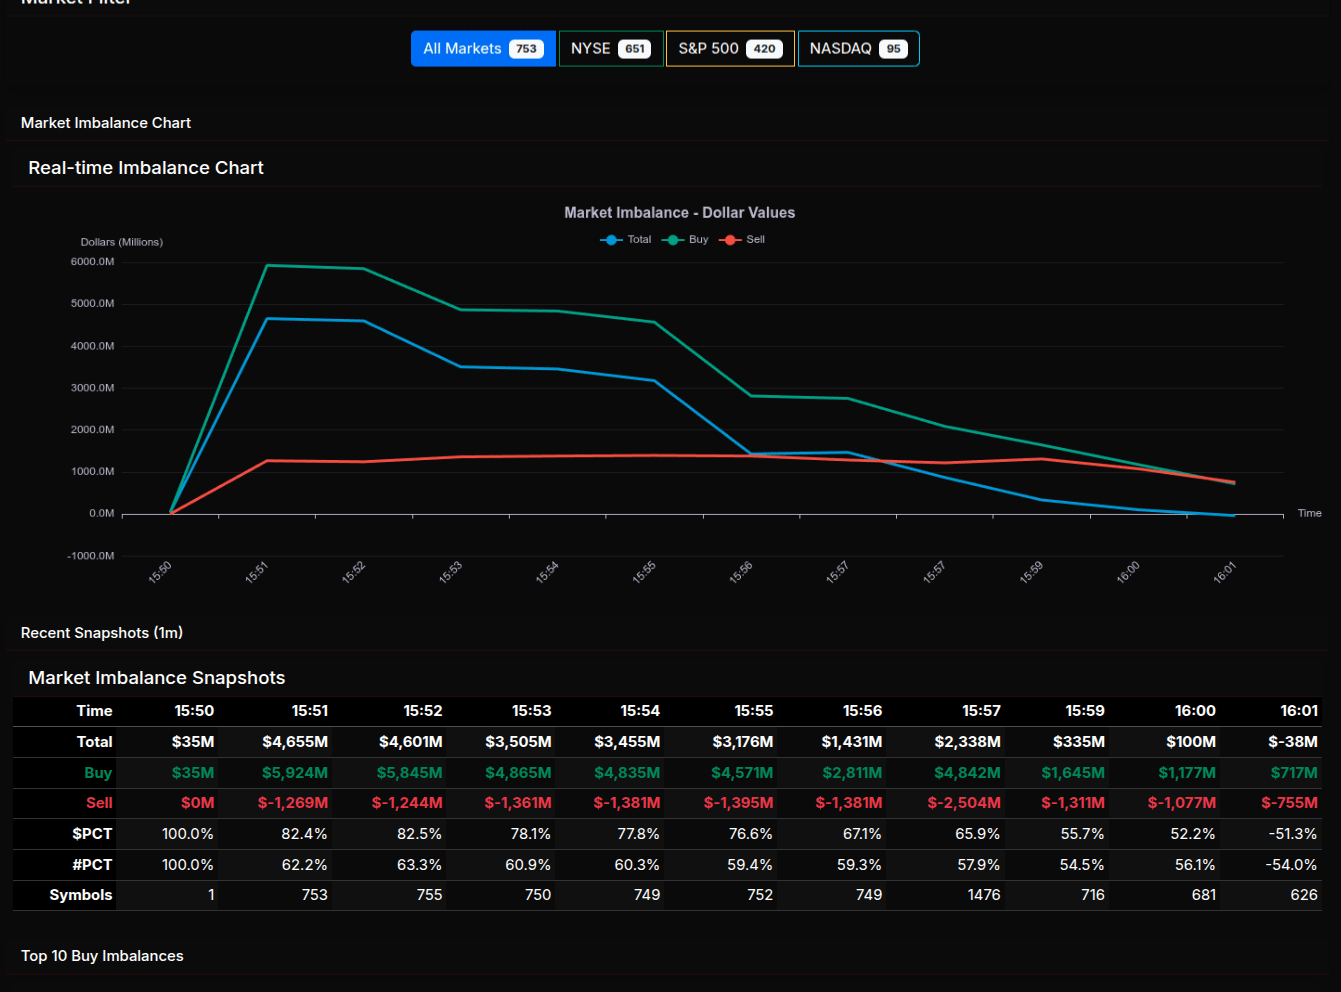This screenshot has width=1341, height=992.
Task: Select the red Sell row label
Action: 99,803
